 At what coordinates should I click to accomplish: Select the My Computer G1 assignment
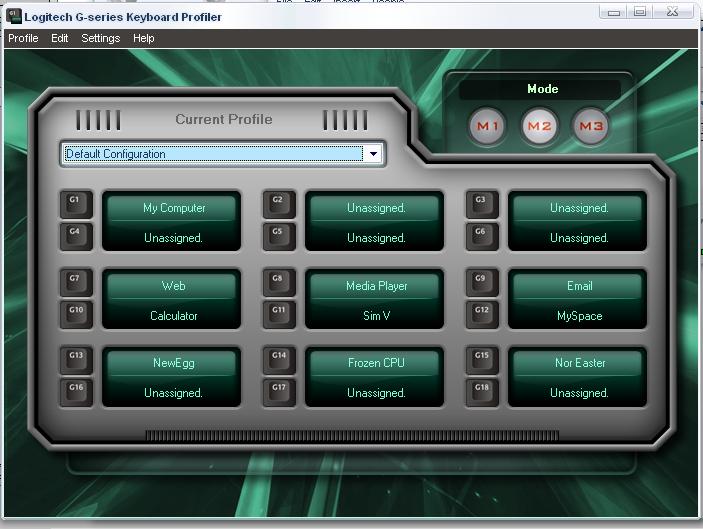(x=173, y=208)
